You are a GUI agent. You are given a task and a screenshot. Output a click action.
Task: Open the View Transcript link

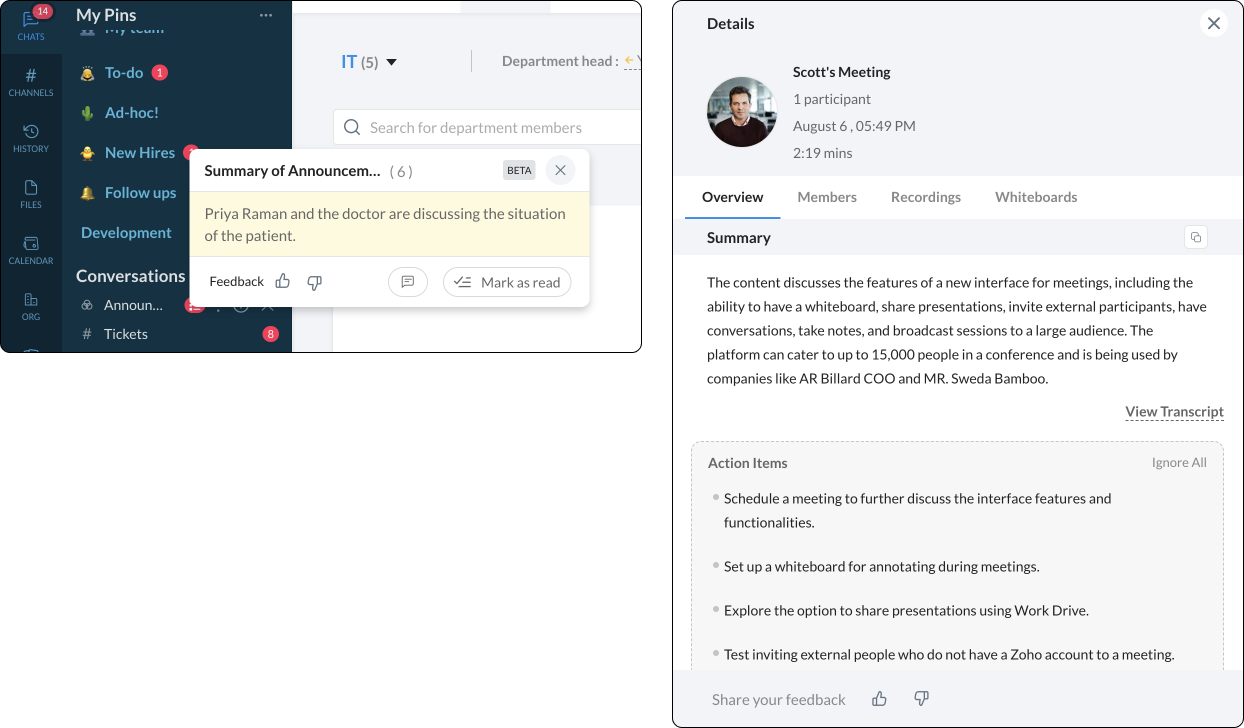1173,411
